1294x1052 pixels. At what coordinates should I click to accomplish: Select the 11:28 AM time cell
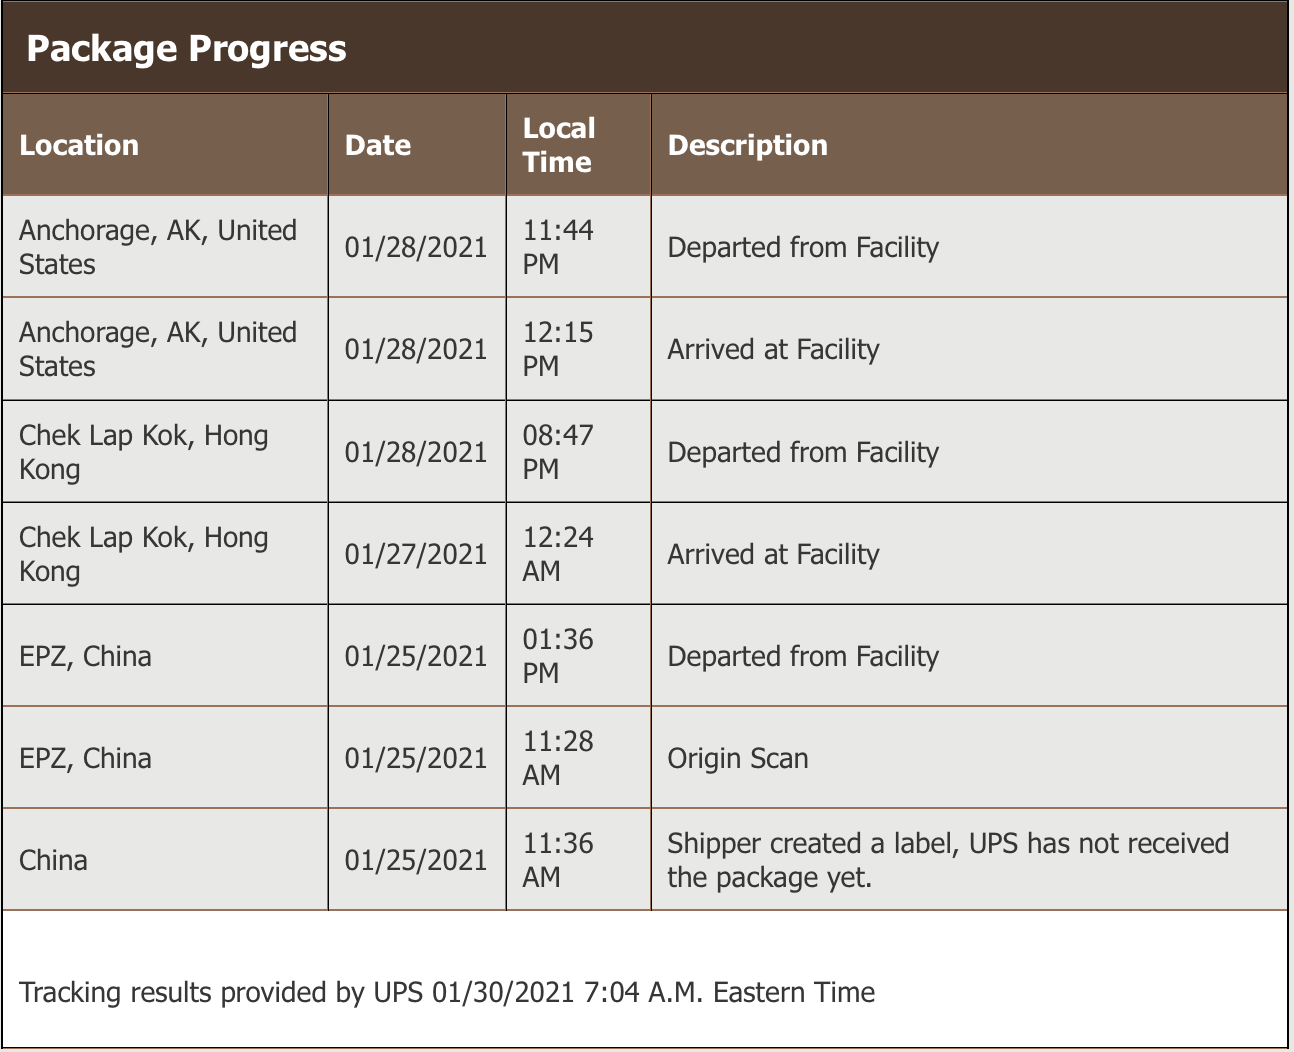click(558, 759)
